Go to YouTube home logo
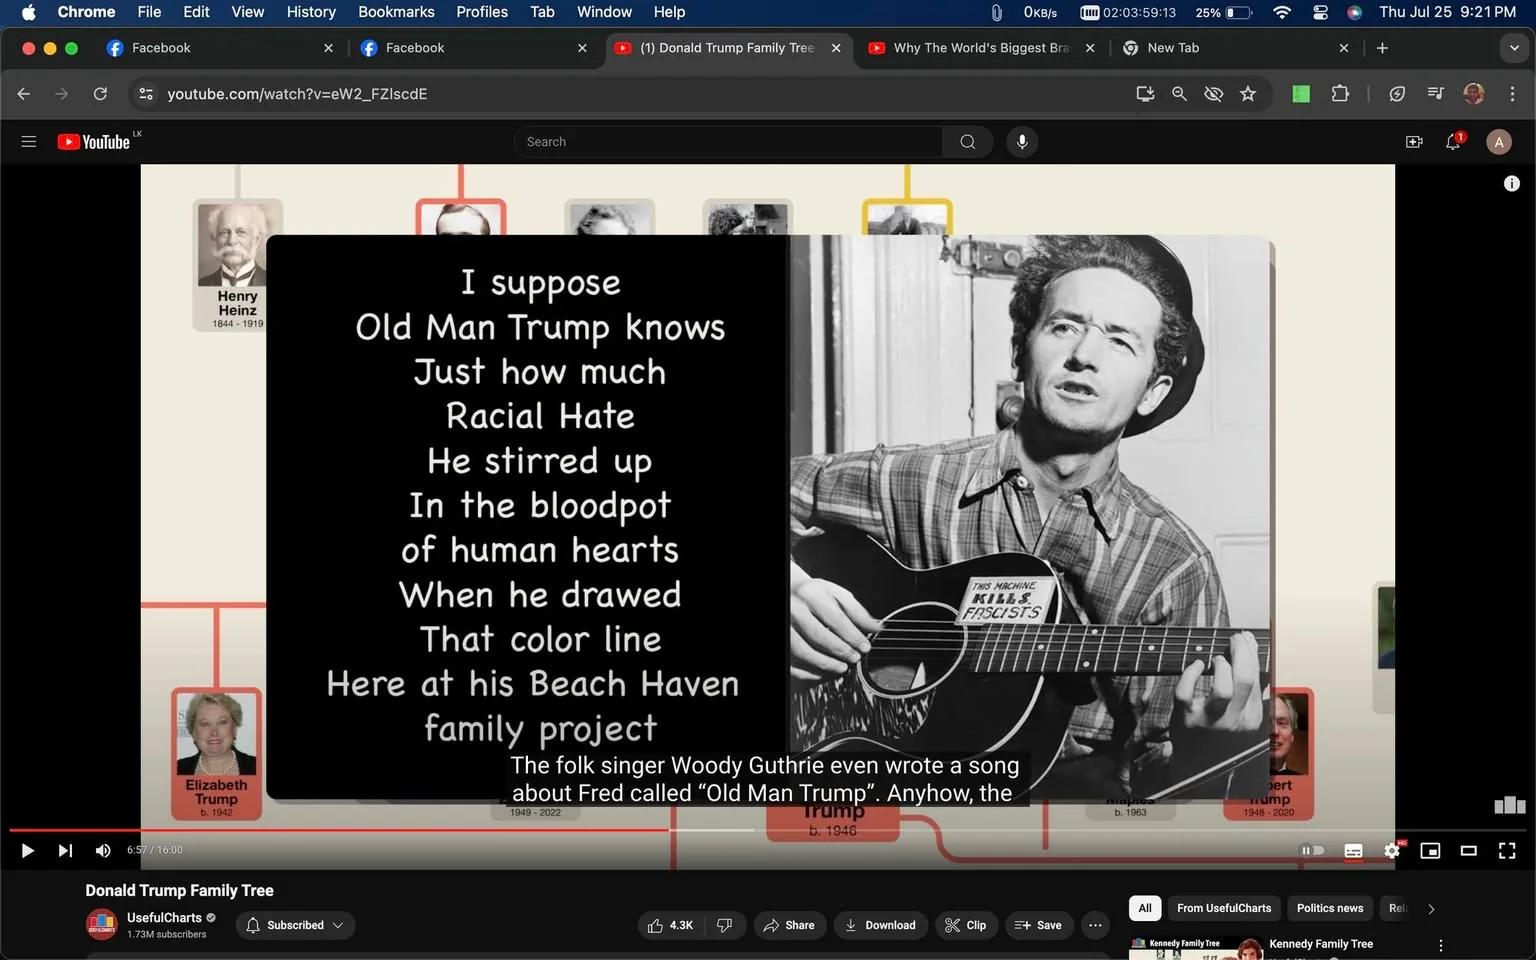 coord(94,142)
